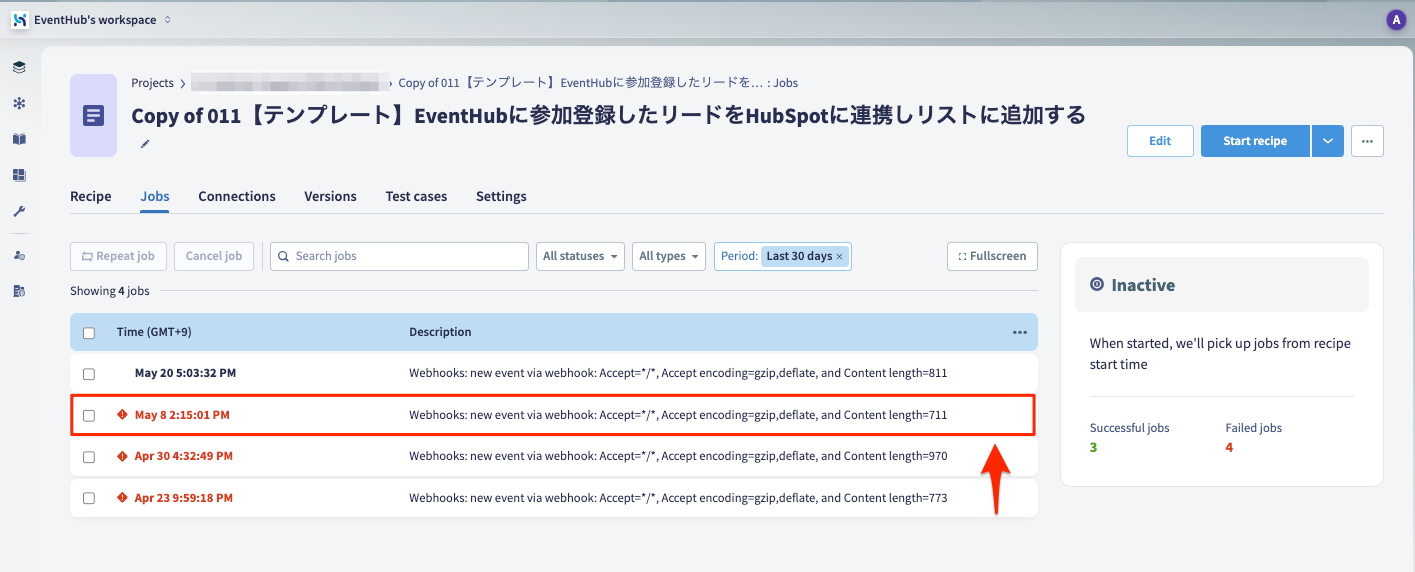The width and height of the screenshot is (1415, 572).
Task: Remove the 'Last 30 days' period filter
Action: (839, 257)
